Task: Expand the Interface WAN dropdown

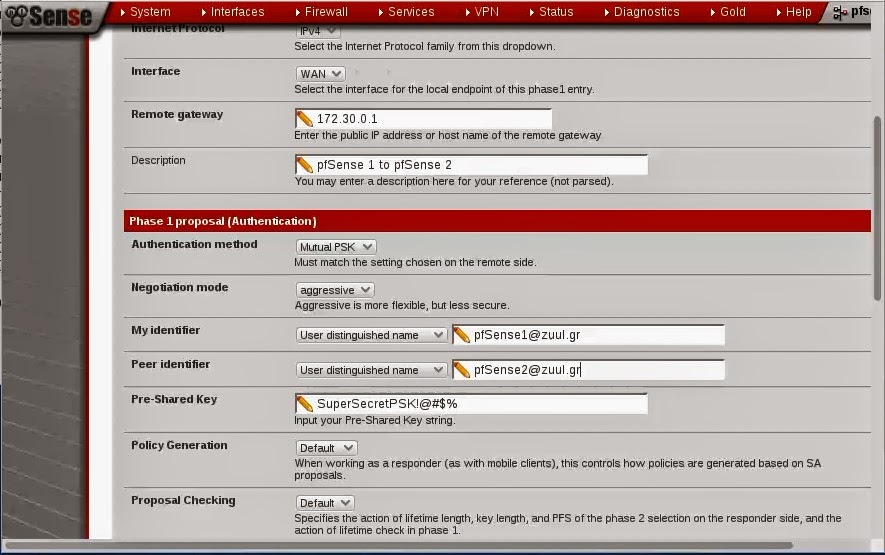Action: point(320,74)
